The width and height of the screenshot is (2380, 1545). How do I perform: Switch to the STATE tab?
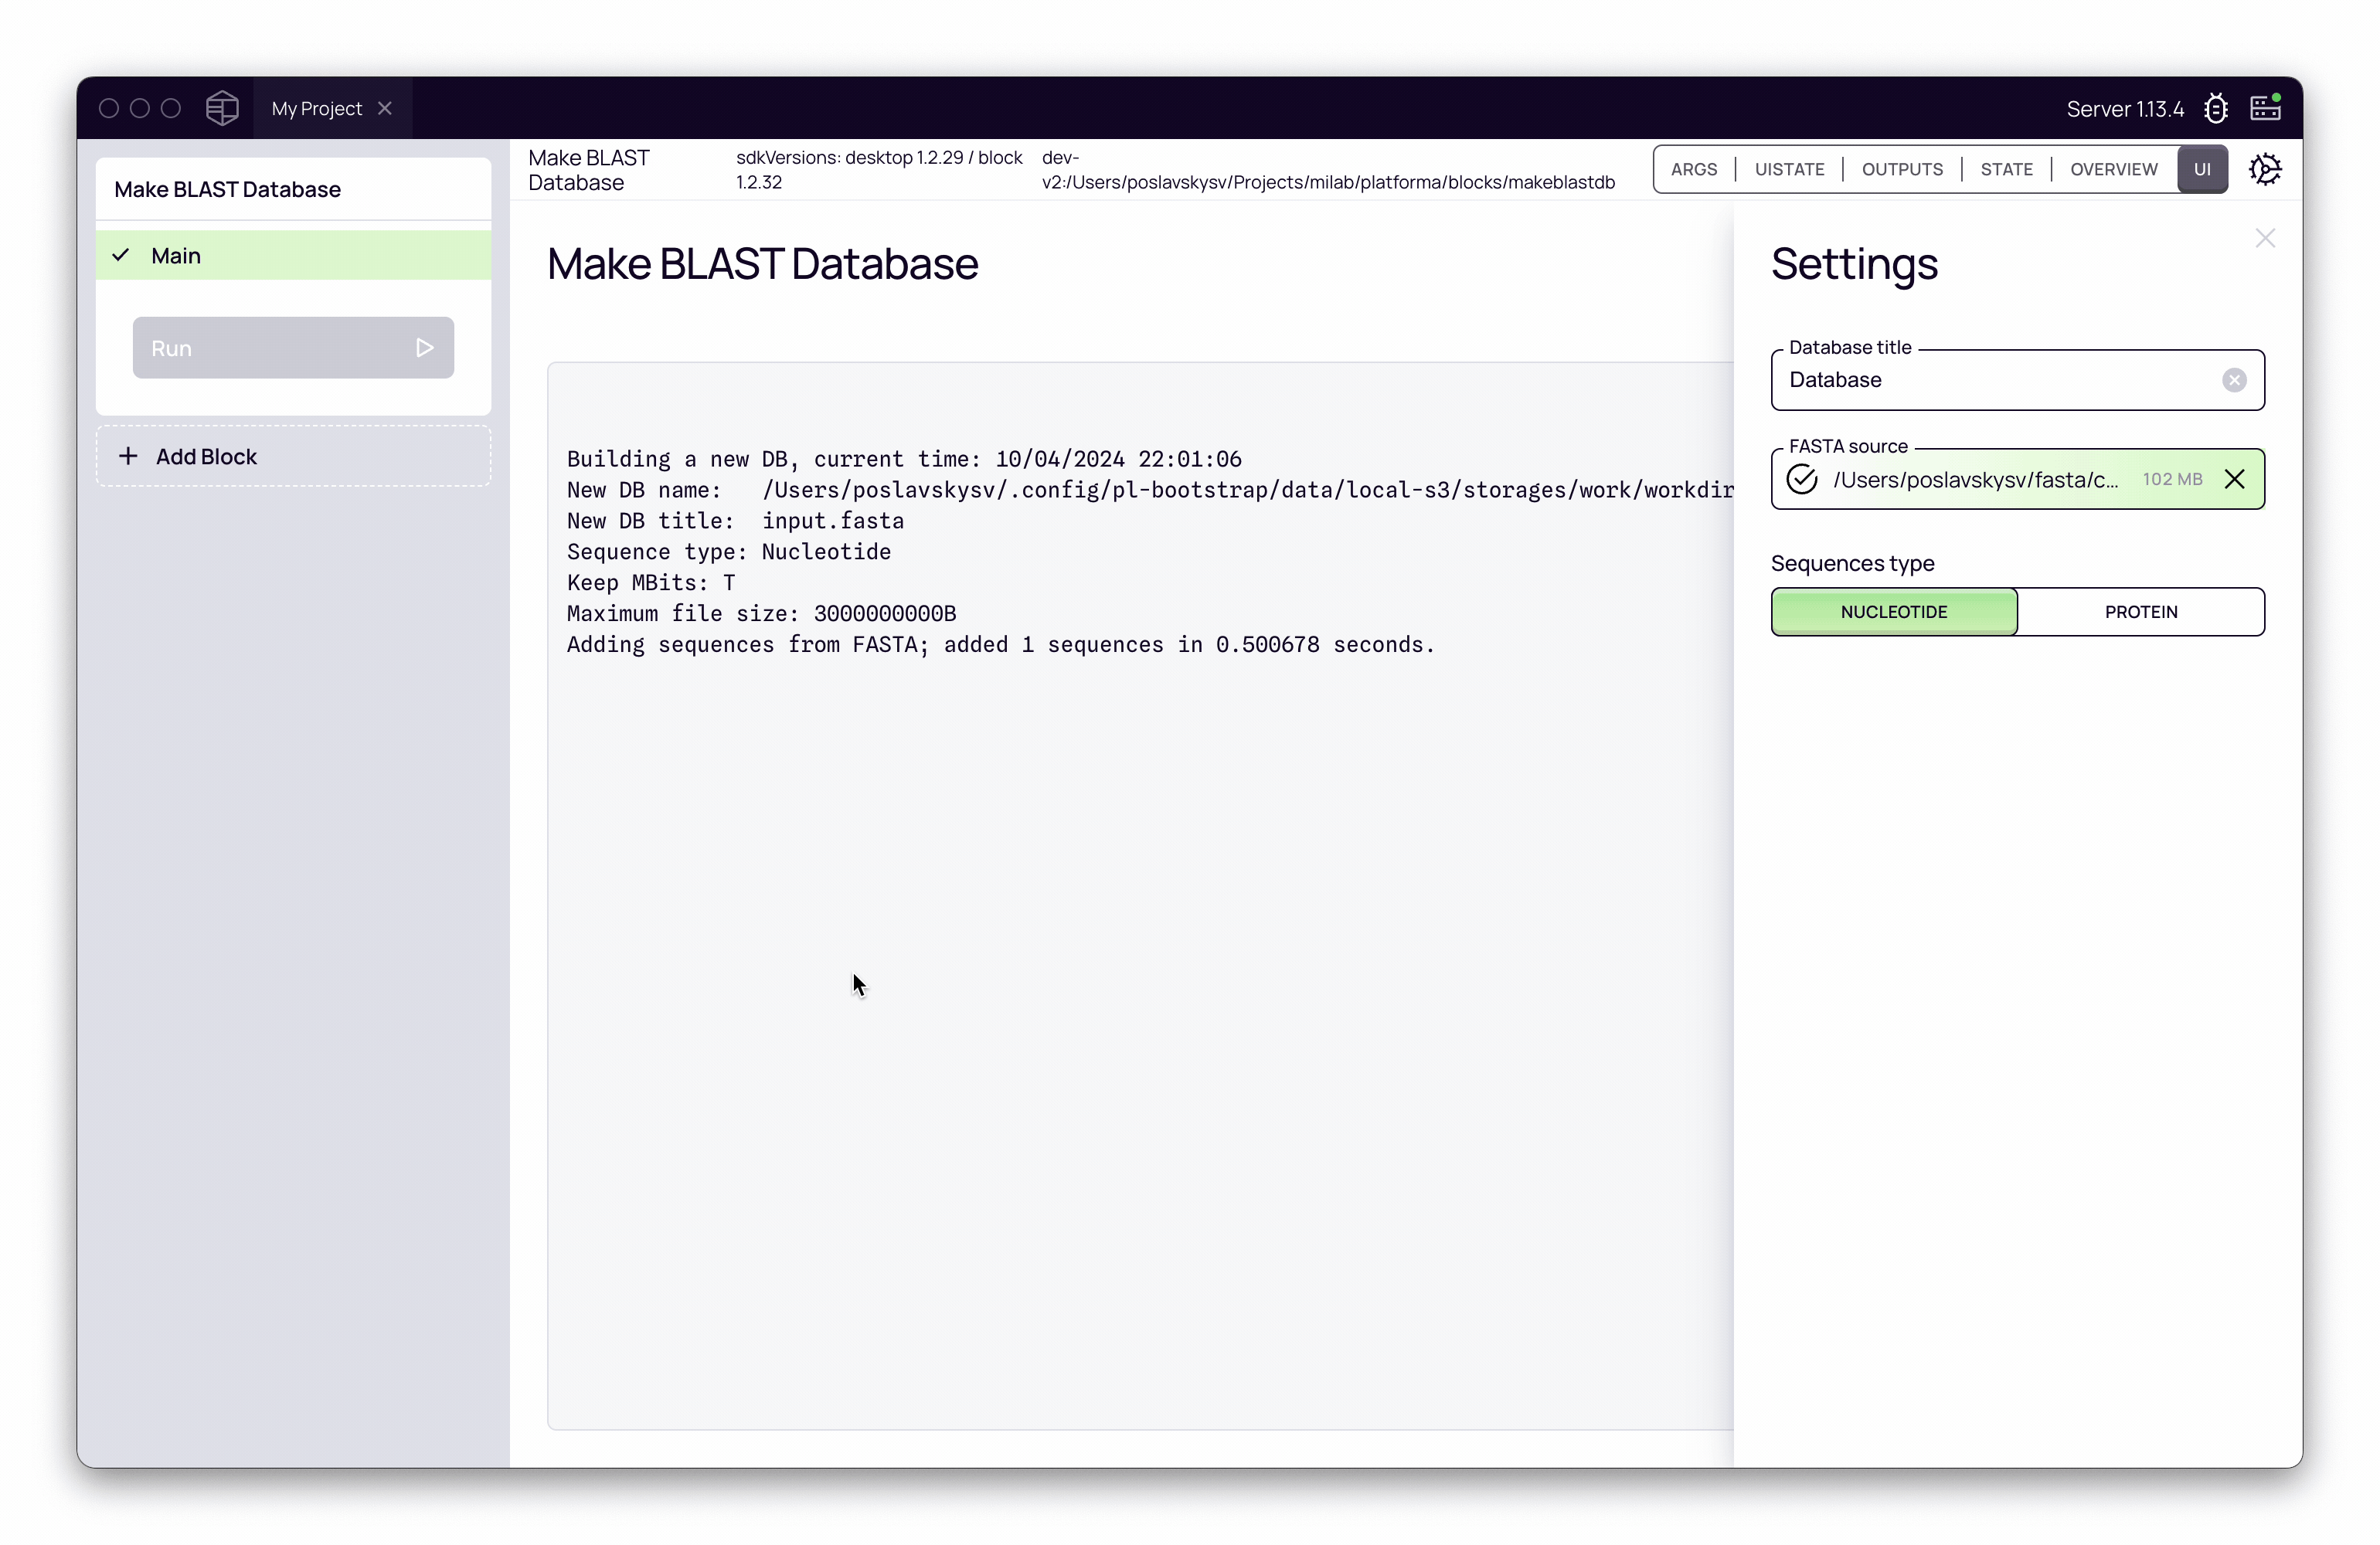(2006, 169)
